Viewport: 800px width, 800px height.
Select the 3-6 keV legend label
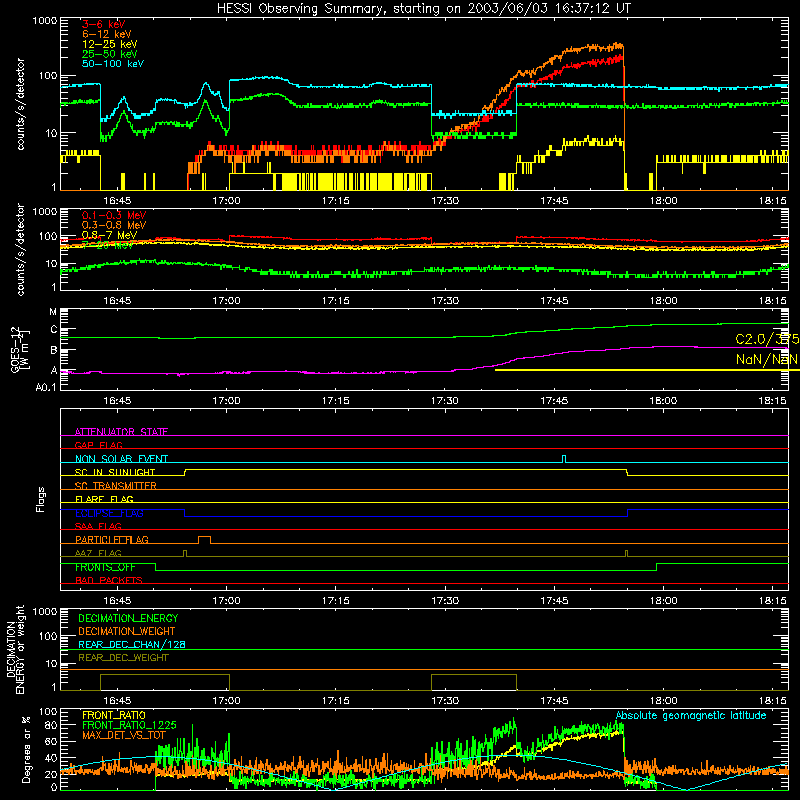(104, 24)
